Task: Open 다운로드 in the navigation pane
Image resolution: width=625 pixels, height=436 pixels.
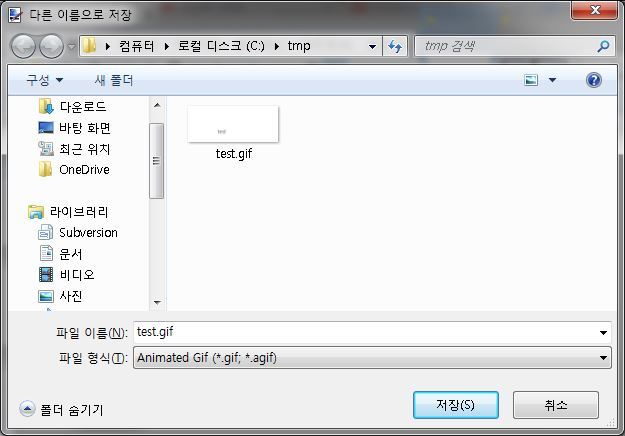Action: pyautogui.click(x=83, y=107)
